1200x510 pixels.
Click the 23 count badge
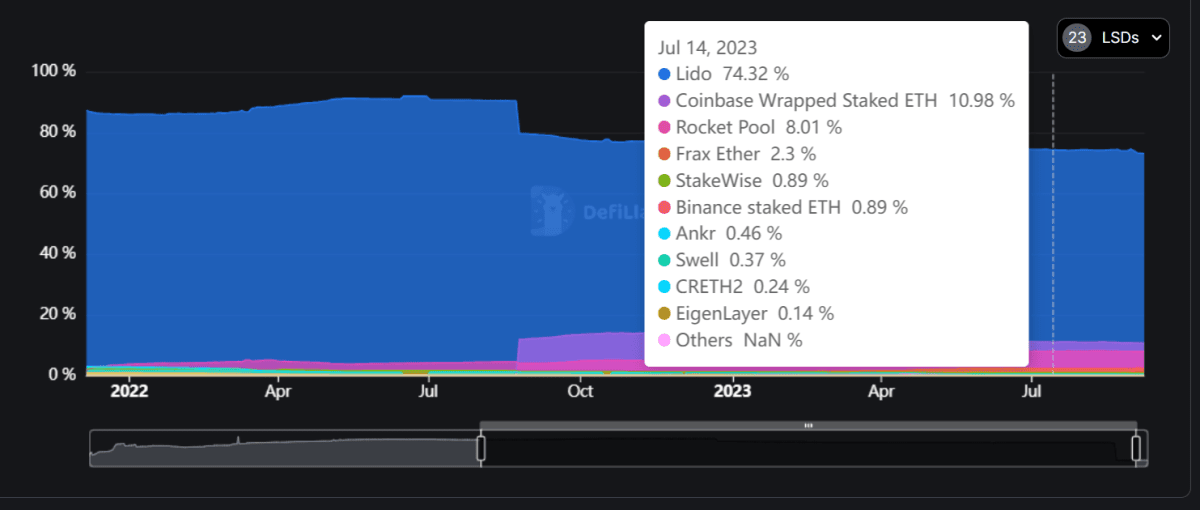point(1077,38)
